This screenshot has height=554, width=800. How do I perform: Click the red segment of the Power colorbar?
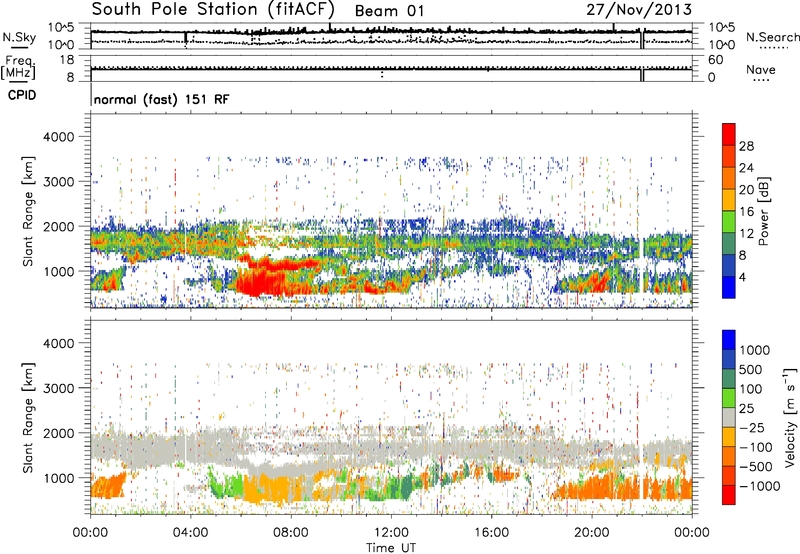tap(729, 134)
